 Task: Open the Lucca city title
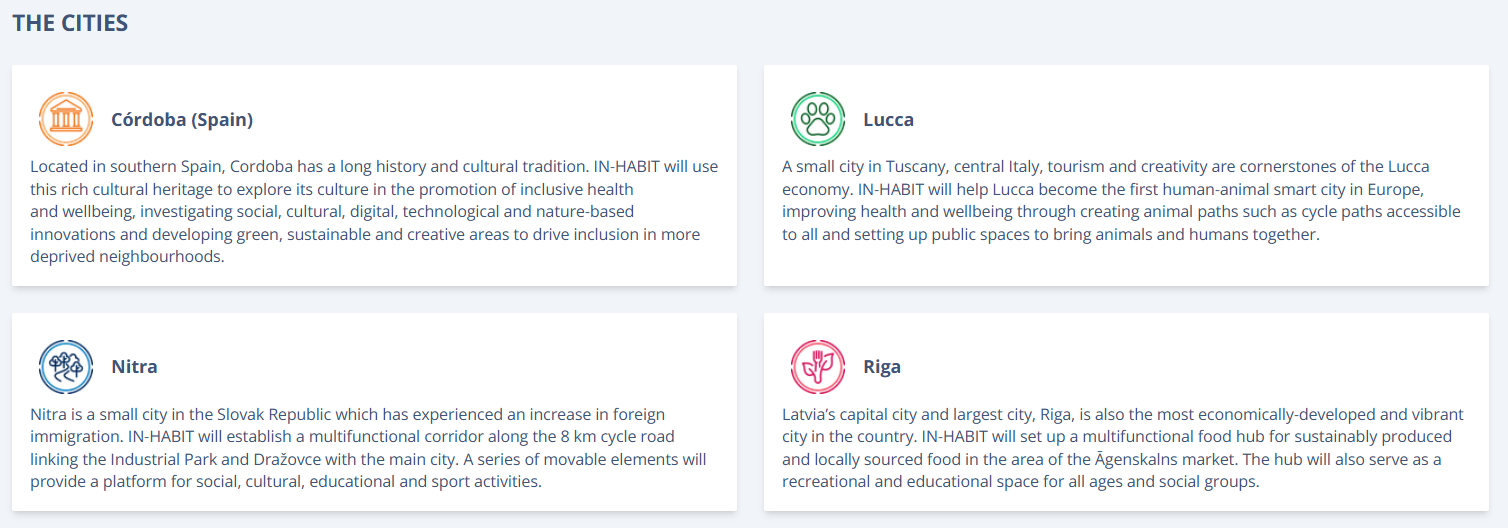coord(888,119)
